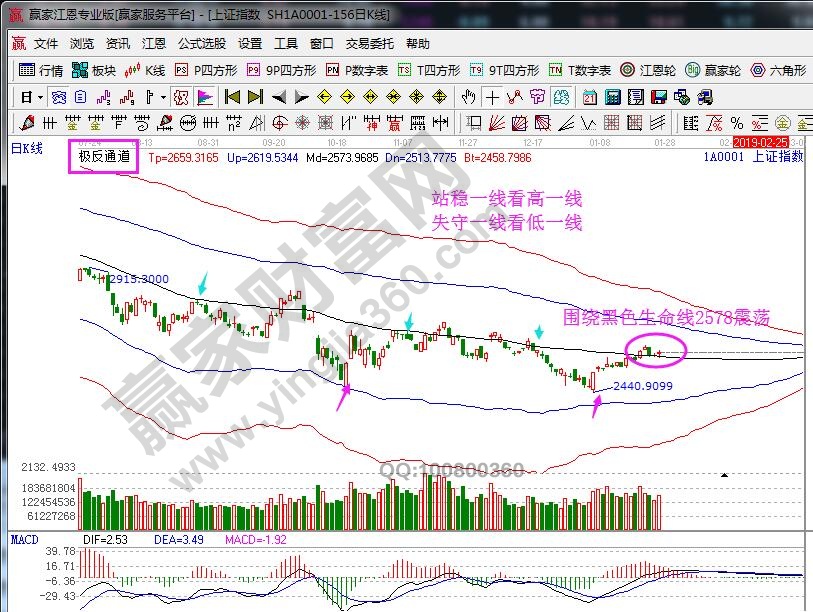Viewport: 813px width, 612px height.
Task: Jump to the first bar with skip-back arrow
Action: coord(232,97)
